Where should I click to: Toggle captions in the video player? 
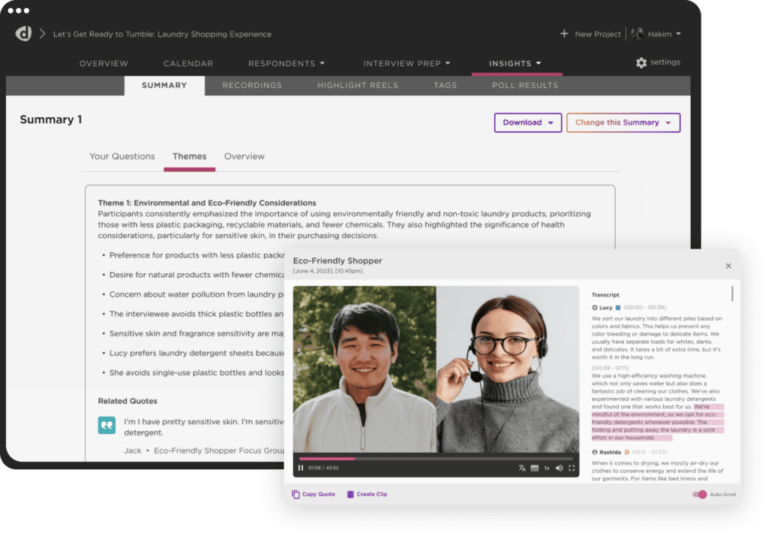[535, 467]
